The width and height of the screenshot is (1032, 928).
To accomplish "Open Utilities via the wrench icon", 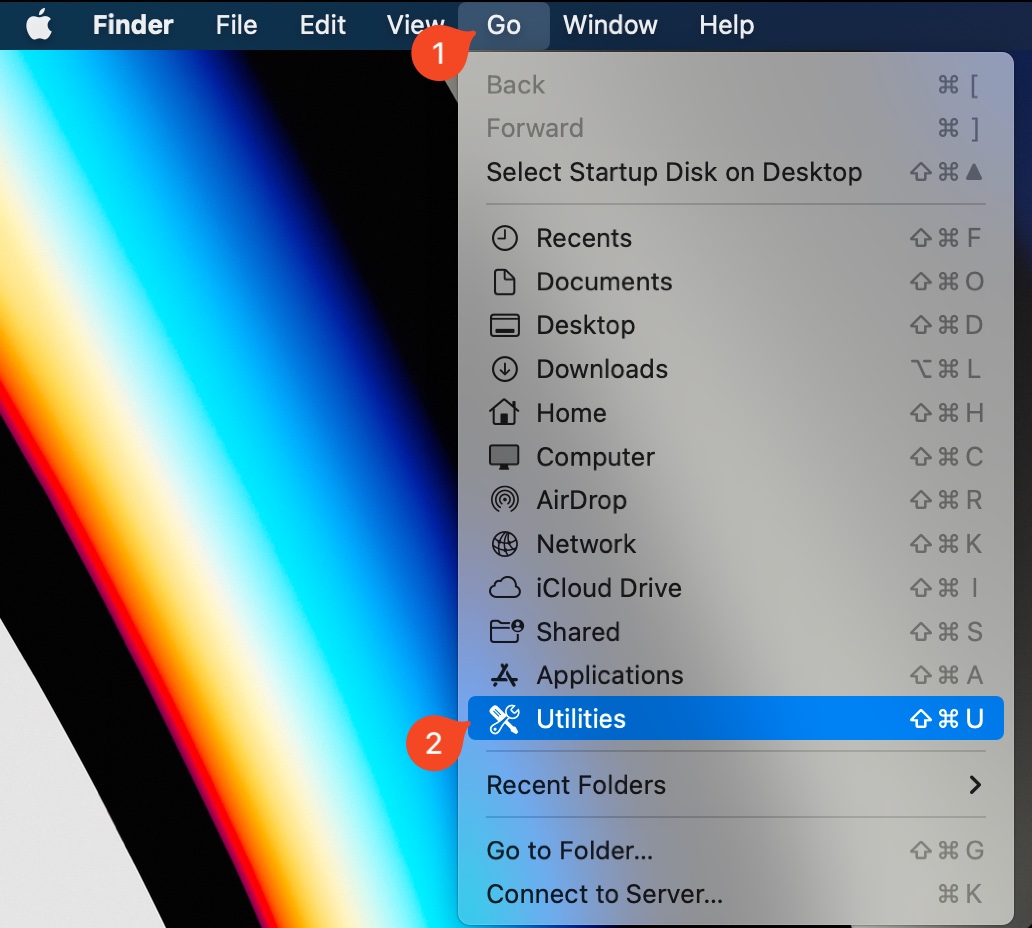I will [x=505, y=718].
